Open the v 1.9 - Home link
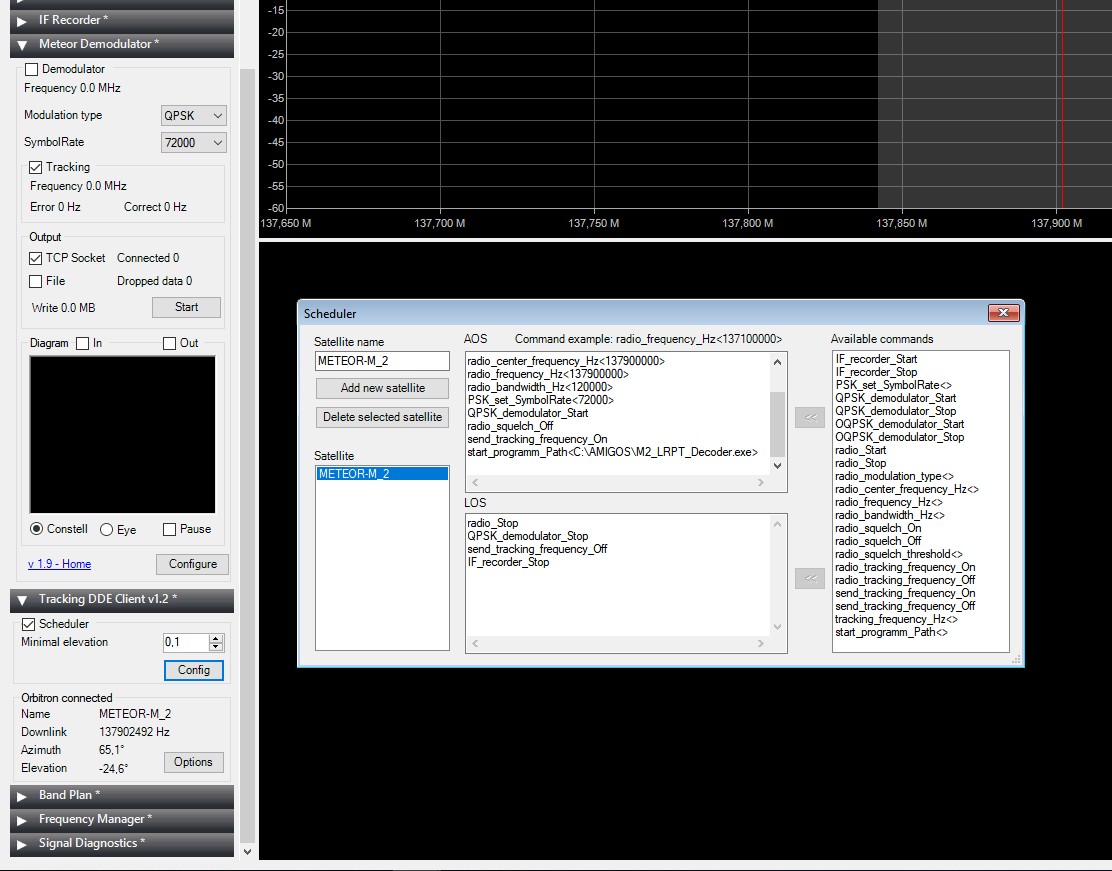Image resolution: width=1112 pixels, height=871 pixels. (x=59, y=564)
